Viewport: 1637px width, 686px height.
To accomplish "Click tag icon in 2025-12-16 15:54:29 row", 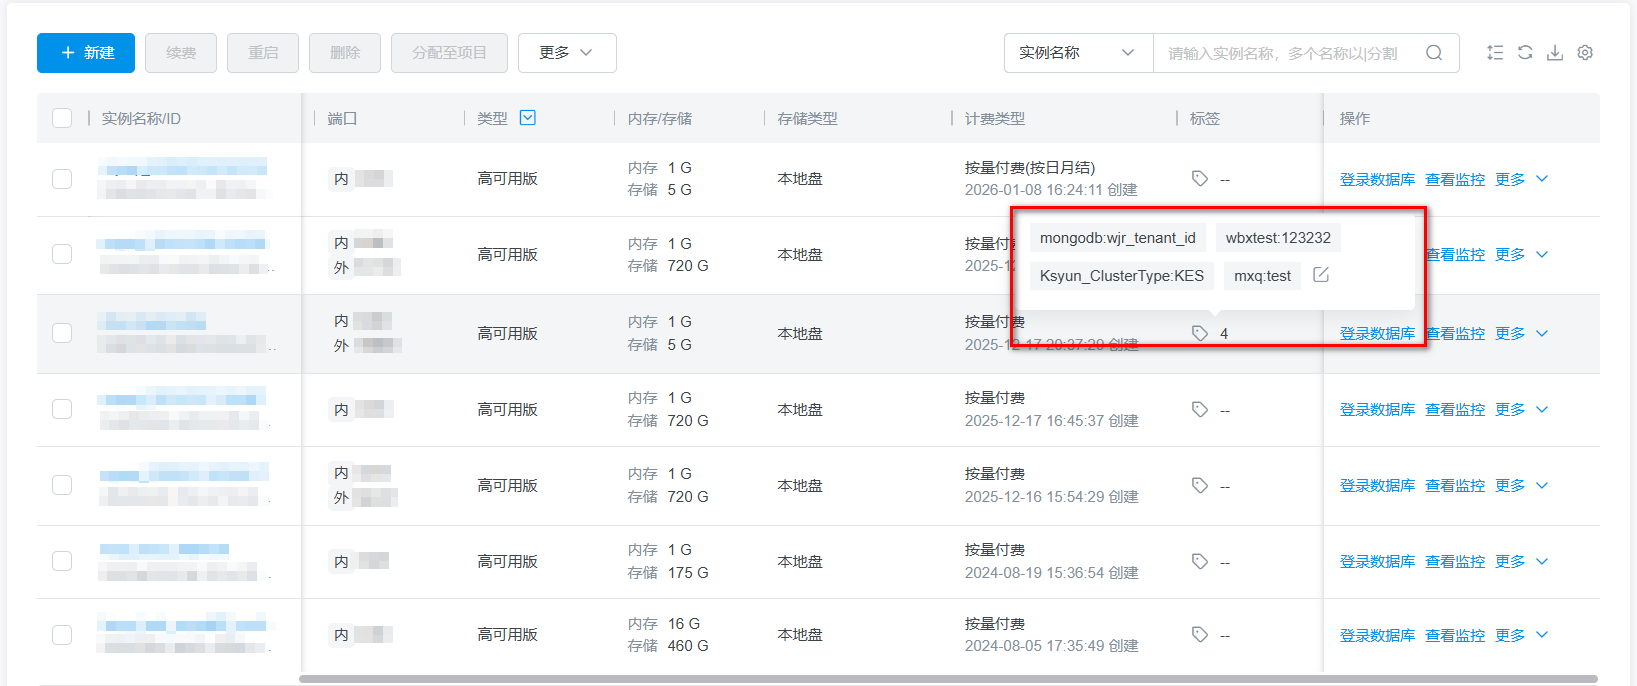I will pos(1200,485).
